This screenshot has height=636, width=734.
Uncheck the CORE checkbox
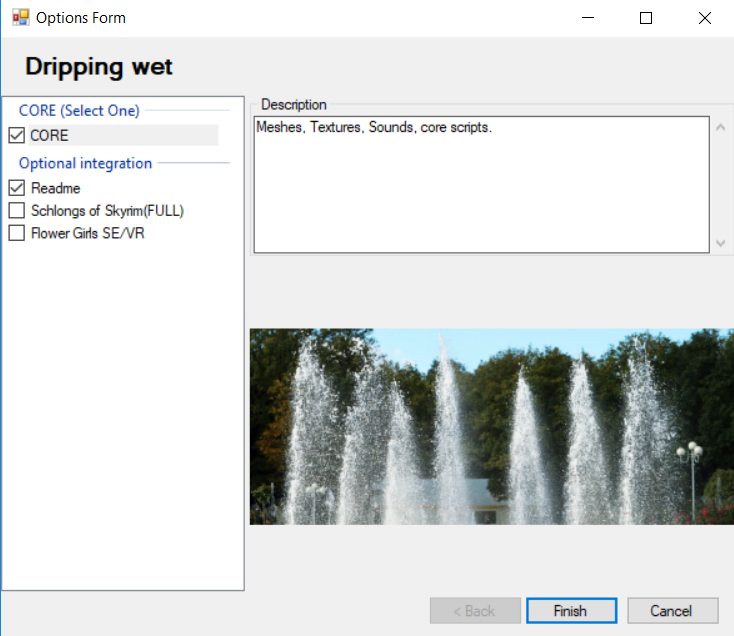(16, 136)
